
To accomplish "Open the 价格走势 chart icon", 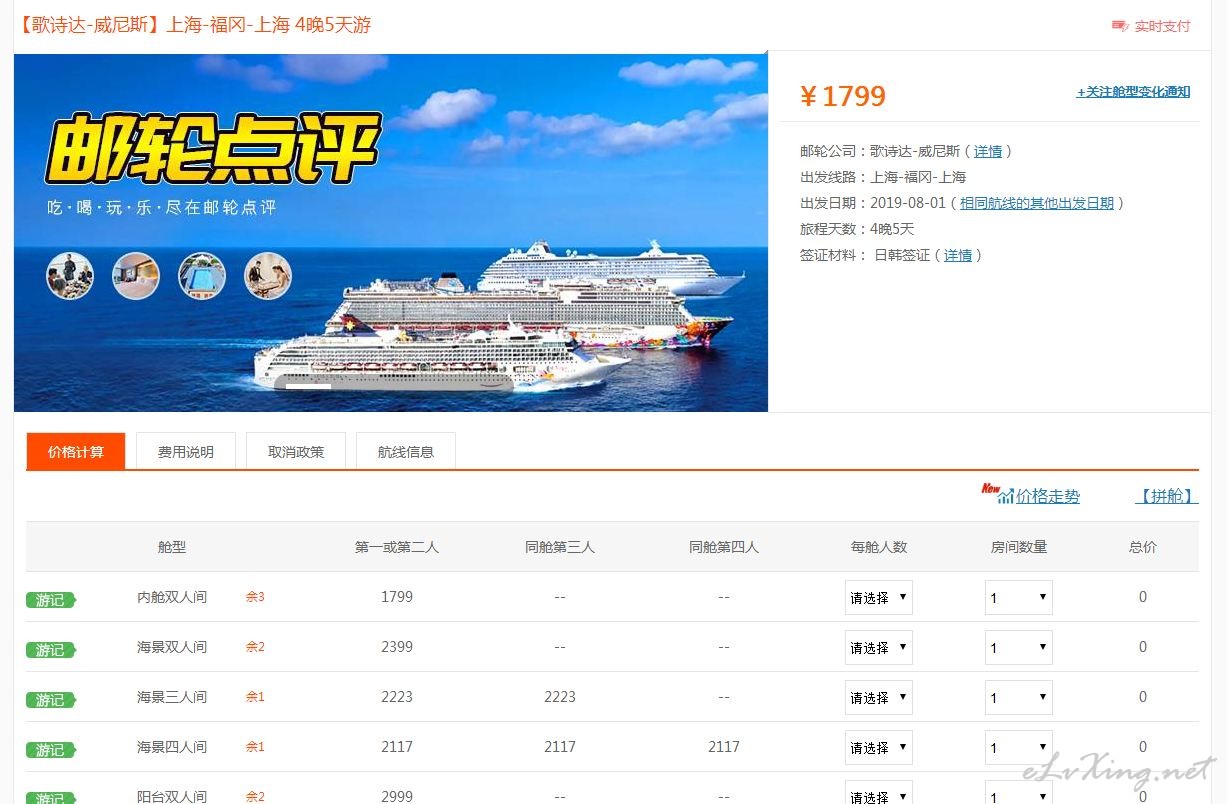I will 1004,495.
